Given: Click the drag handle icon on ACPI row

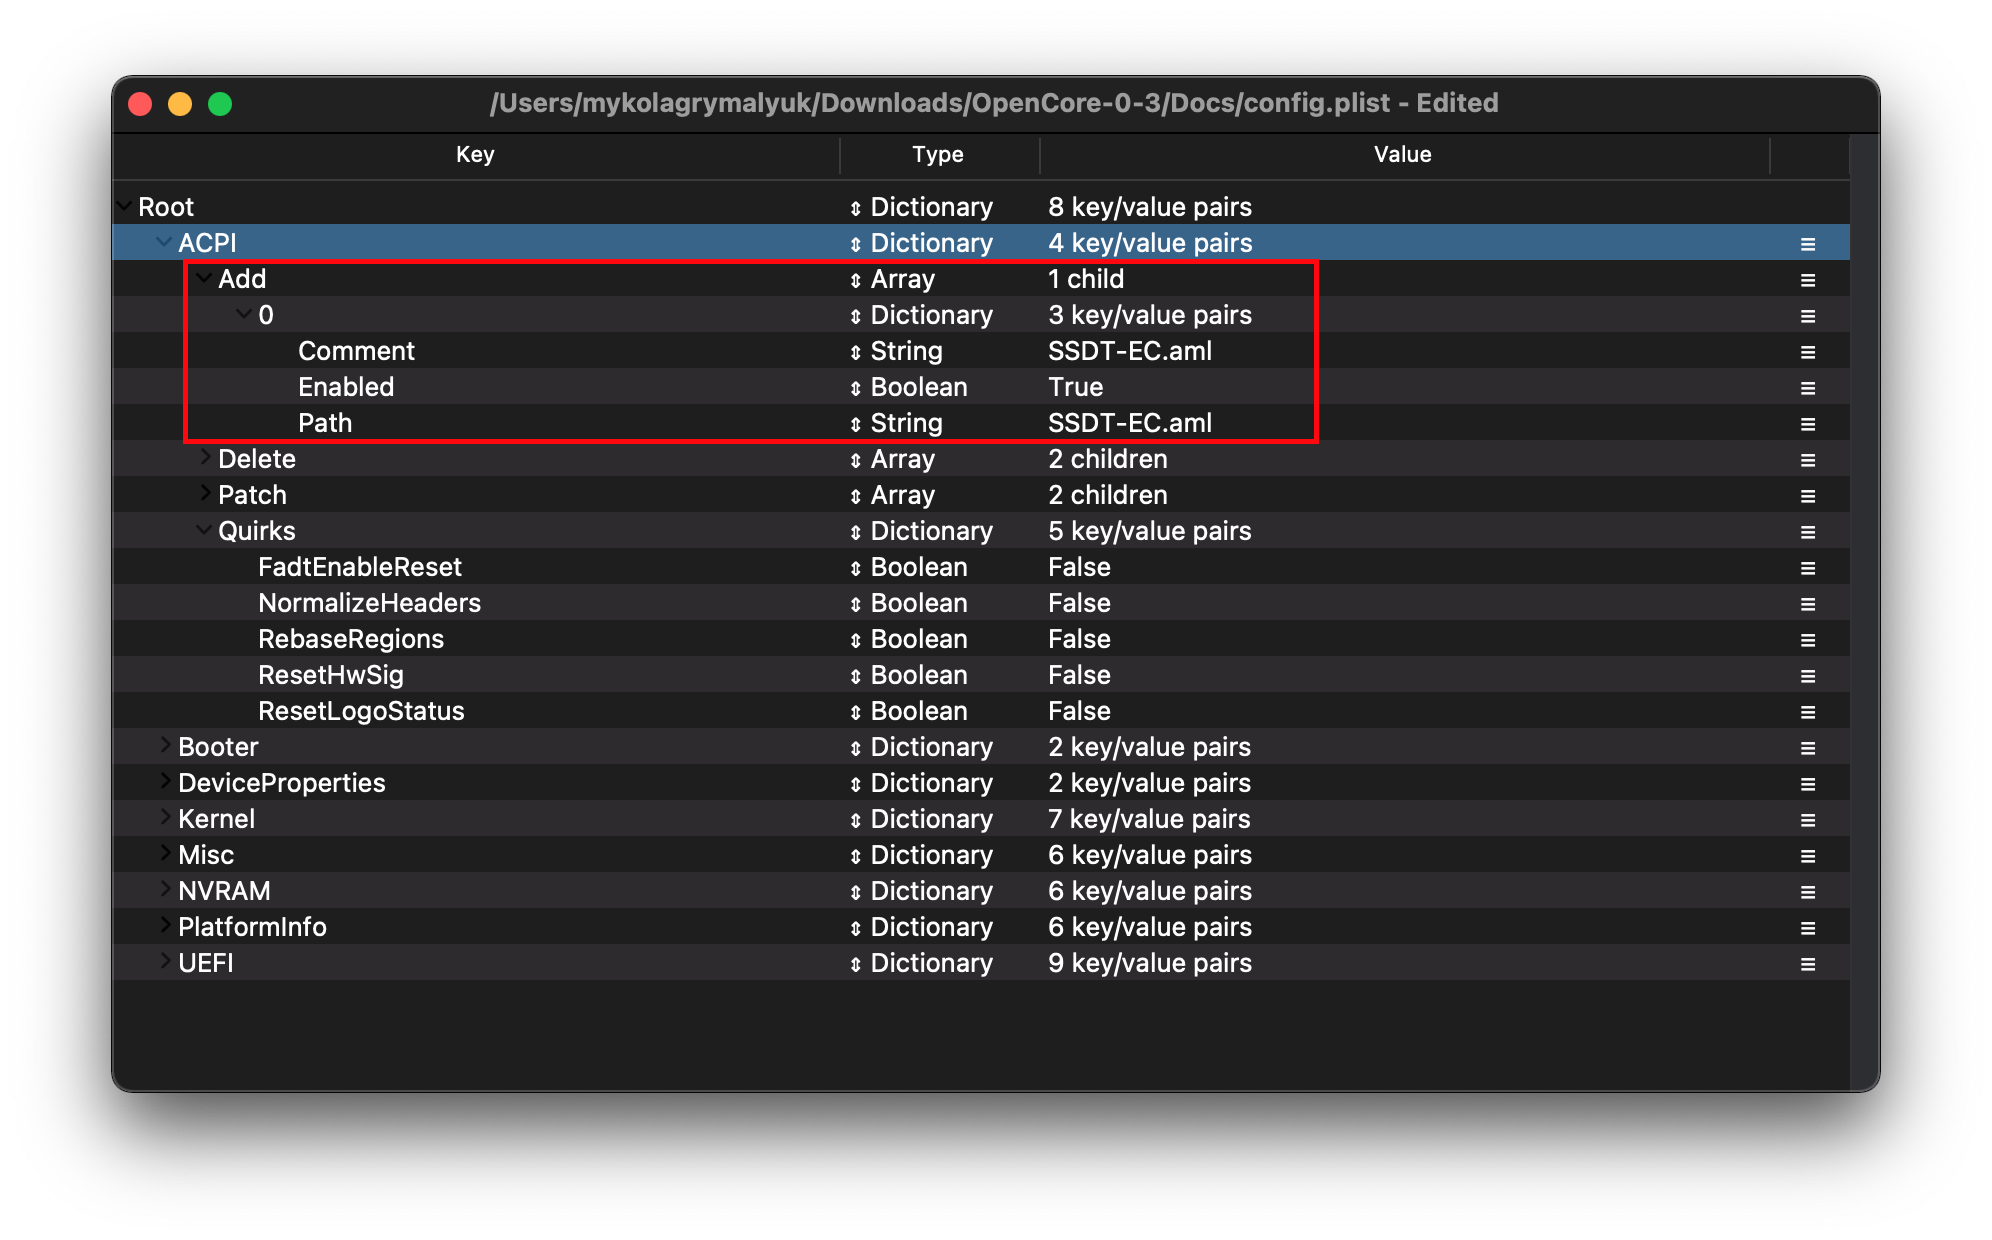Looking at the screenshot, I should pos(1807,244).
